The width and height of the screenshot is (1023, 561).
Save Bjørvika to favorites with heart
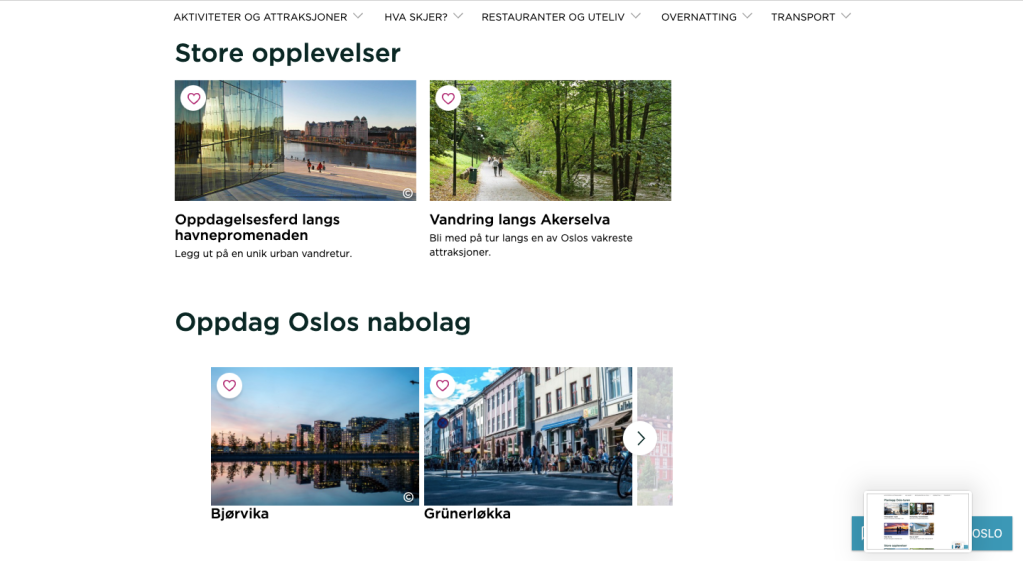tap(229, 385)
